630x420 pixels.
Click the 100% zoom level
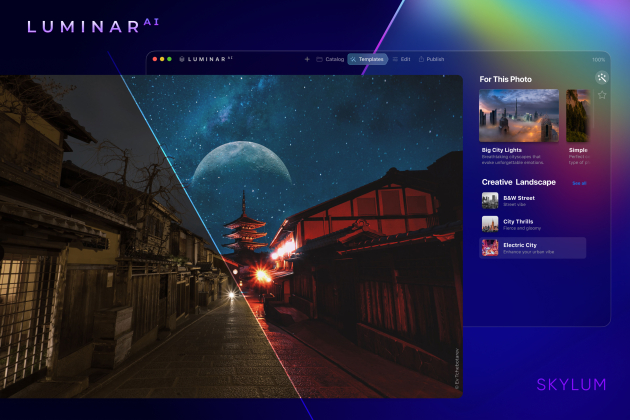tap(598, 60)
